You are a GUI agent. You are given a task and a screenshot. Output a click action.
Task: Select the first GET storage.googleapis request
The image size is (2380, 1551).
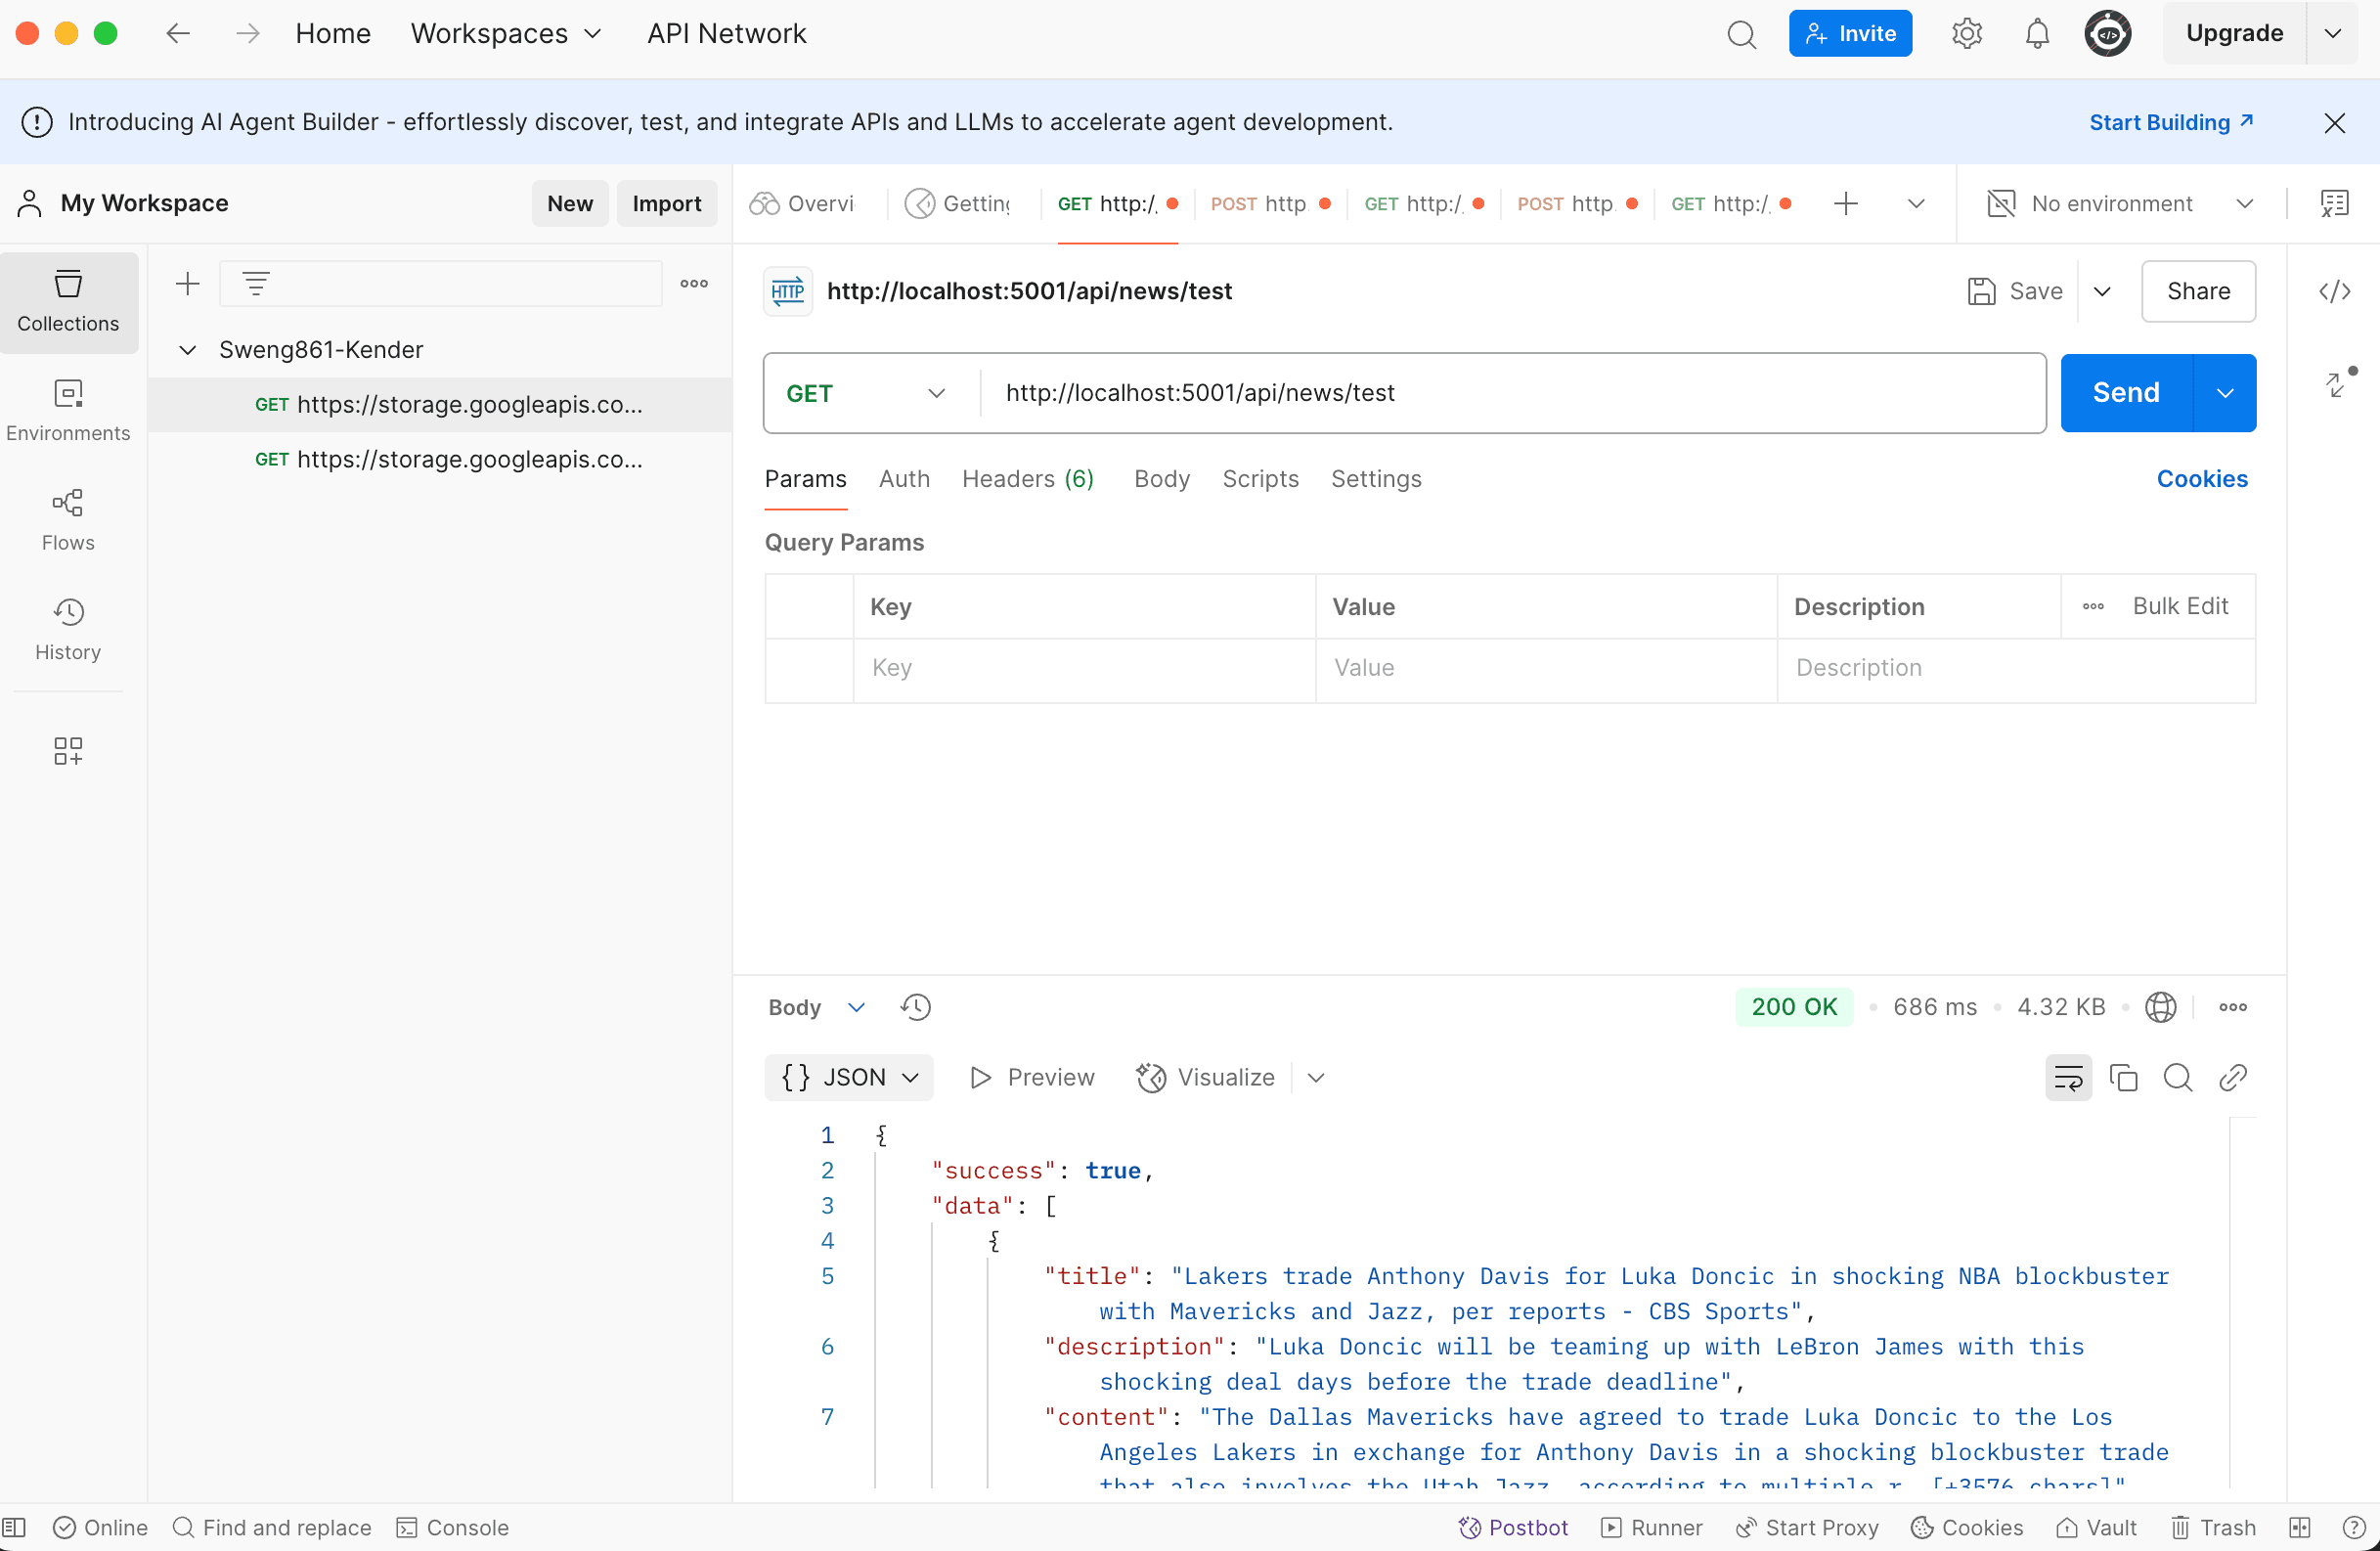(440, 405)
